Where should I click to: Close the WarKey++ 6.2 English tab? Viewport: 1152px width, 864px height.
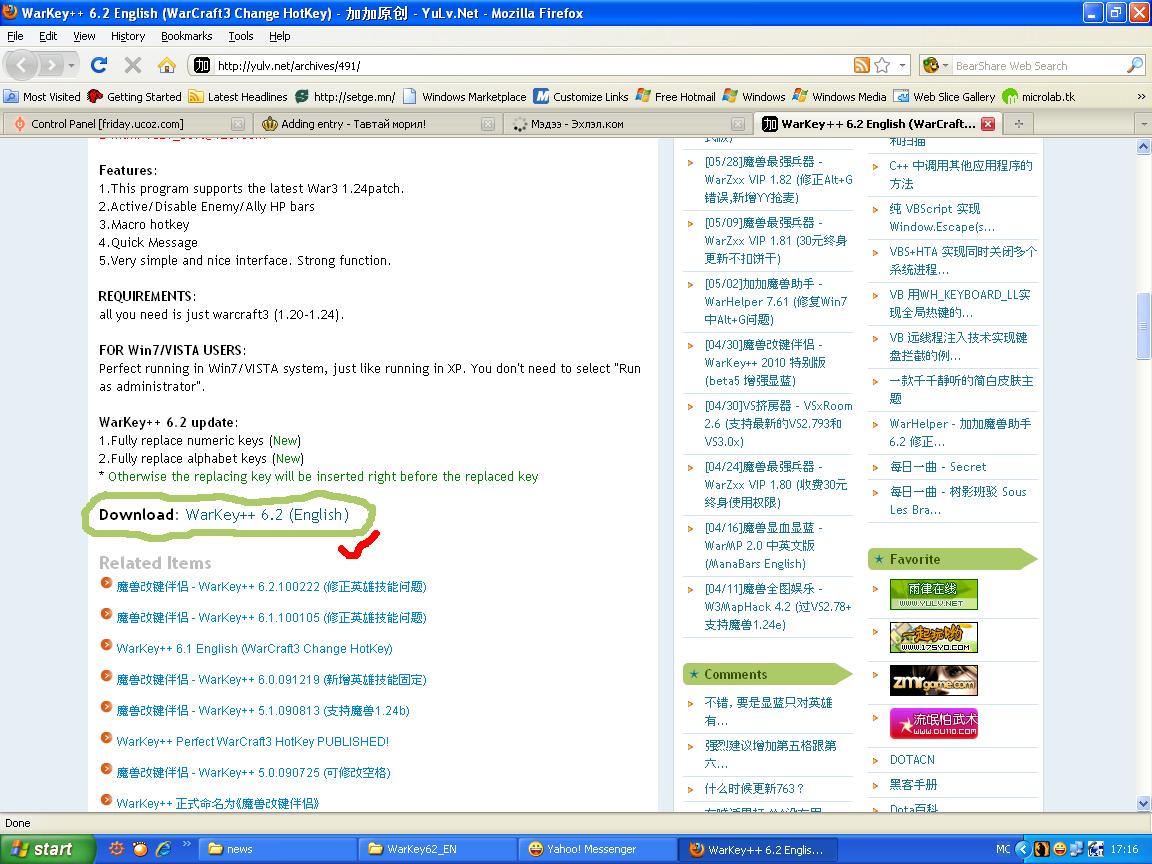(988, 123)
